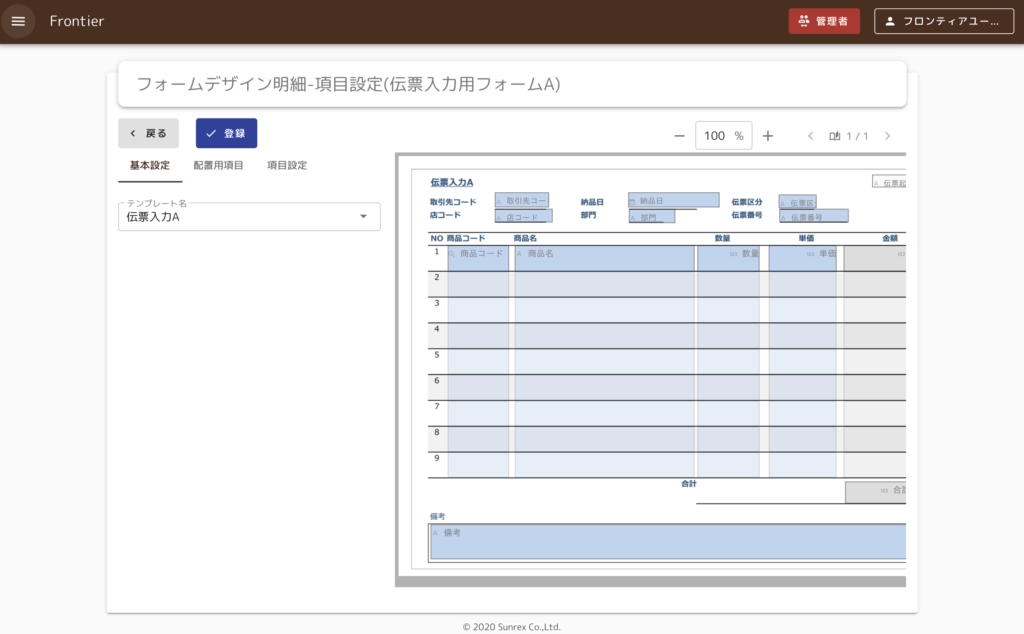This screenshot has width=1024, height=634.
Task: Click the page count icon
Action: pyautogui.click(x=835, y=136)
